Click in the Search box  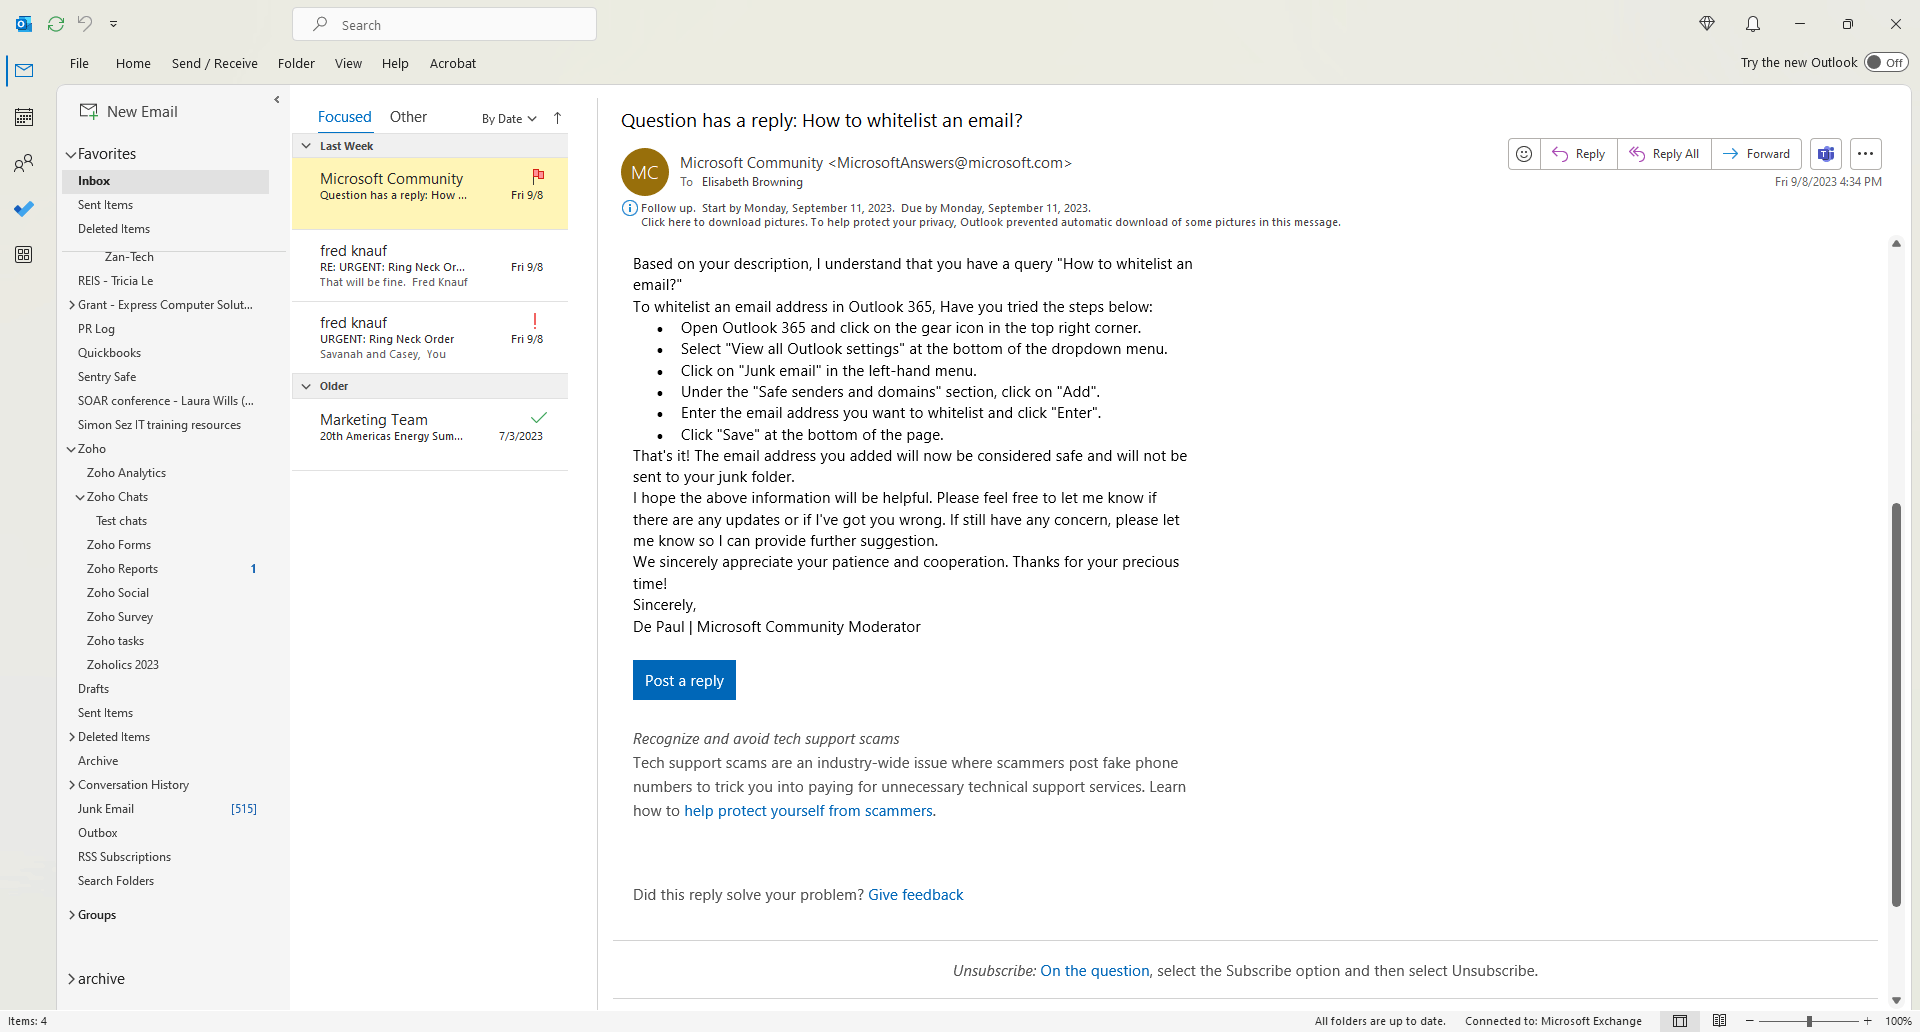445,24
